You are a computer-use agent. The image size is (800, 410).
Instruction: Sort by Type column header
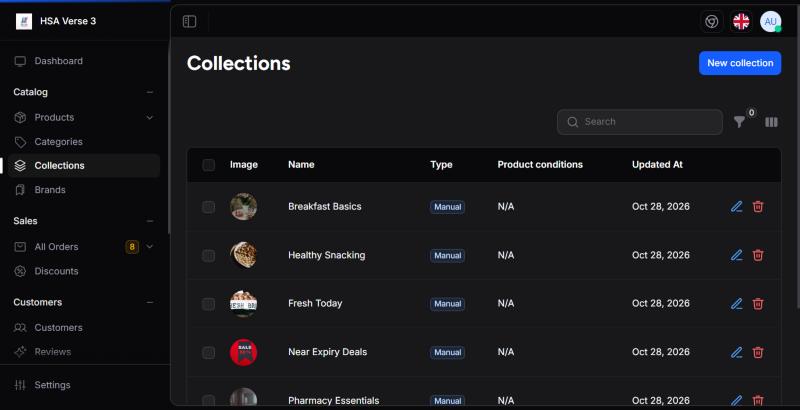tap(441, 165)
